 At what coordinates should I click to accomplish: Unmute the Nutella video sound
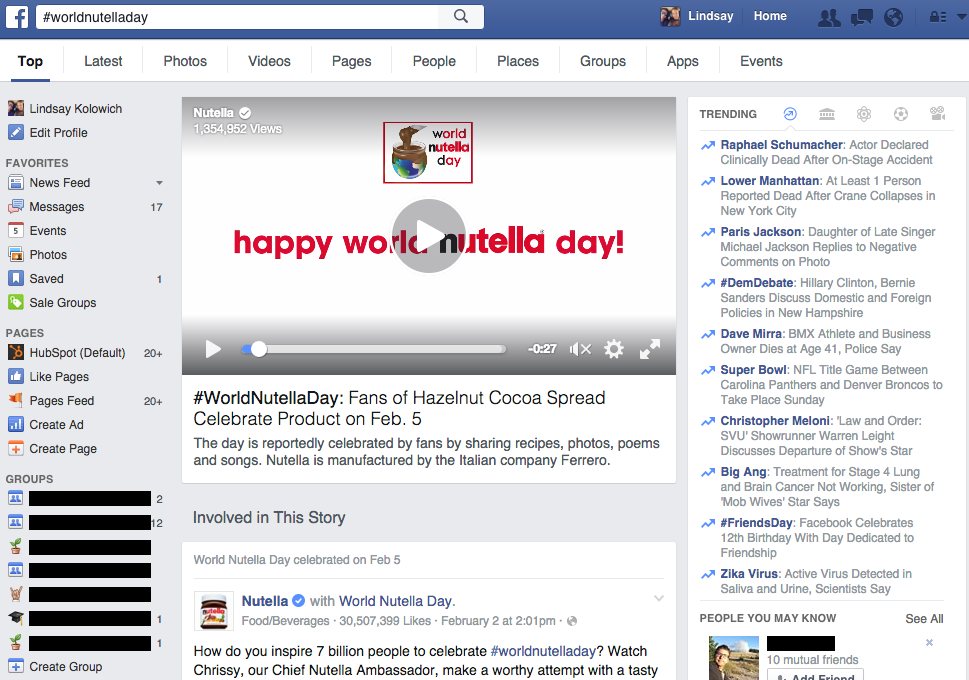(580, 349)
